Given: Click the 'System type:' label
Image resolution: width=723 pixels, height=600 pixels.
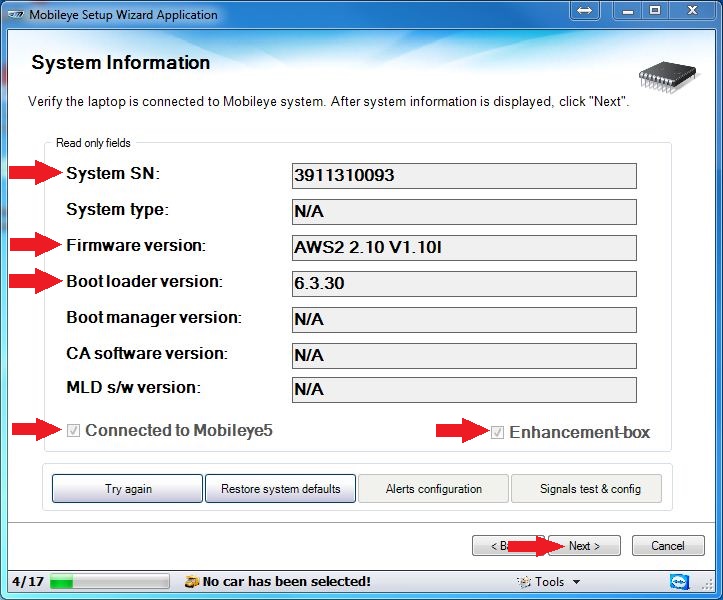Looking at the screenshot, I should [x=118, y=210].
